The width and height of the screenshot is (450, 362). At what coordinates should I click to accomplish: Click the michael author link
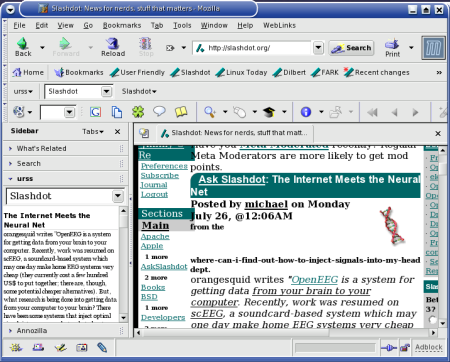pyautogui.click(x=266, y=204)
